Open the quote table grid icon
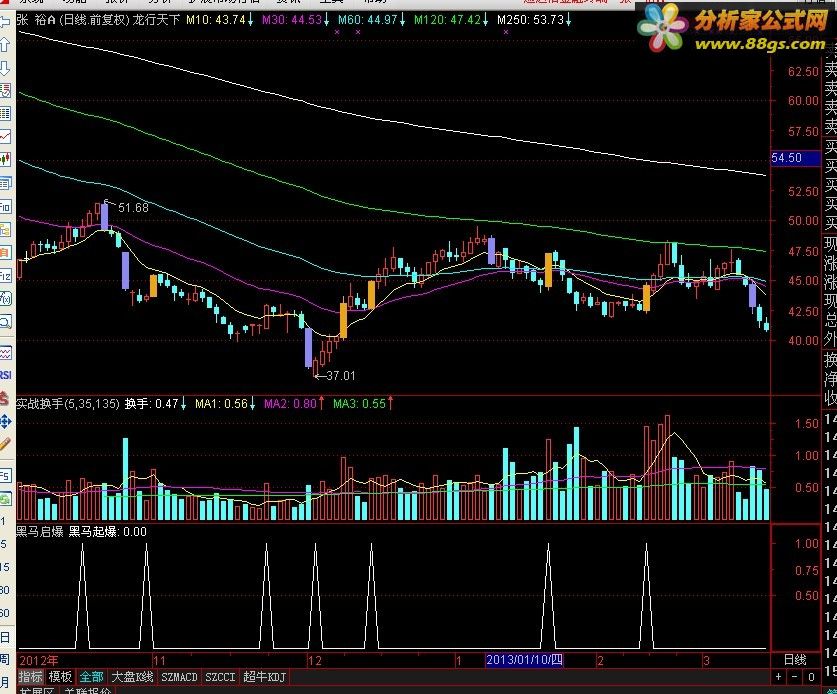 coord(5,113)
